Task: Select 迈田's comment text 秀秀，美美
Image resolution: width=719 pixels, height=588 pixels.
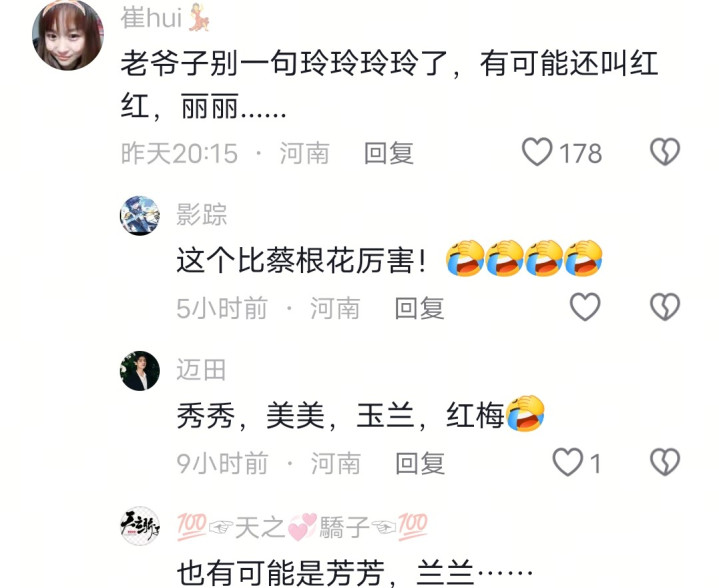Action: [x=360, y=414]
